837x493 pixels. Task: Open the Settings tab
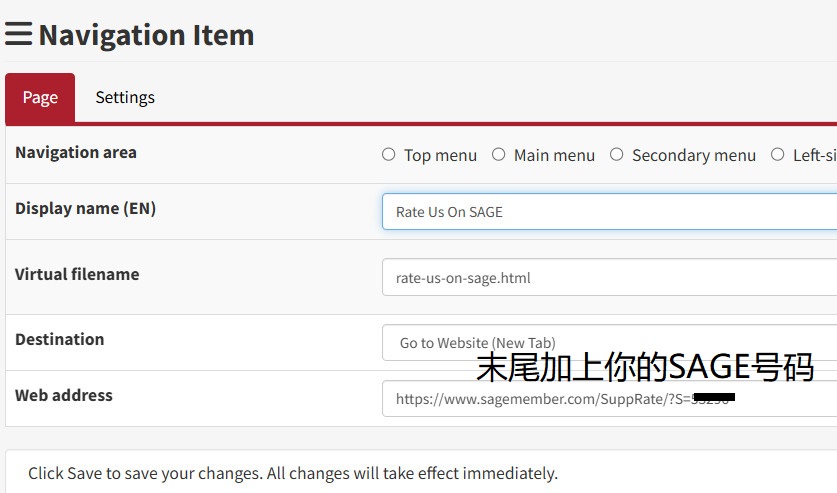125,98
